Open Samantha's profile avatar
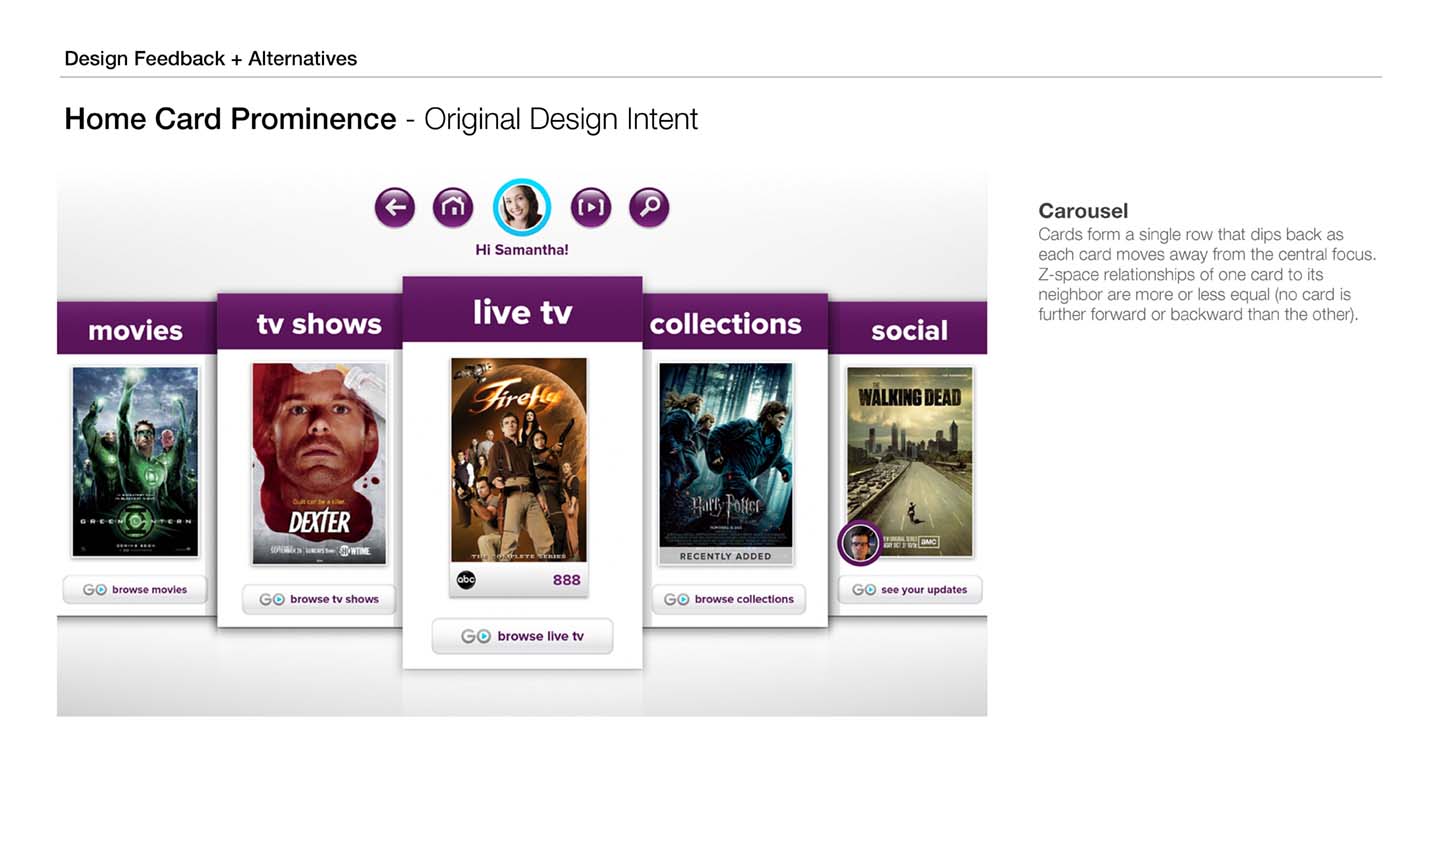The height and width of the screenshot is (859, 1440). click(522, 207)
